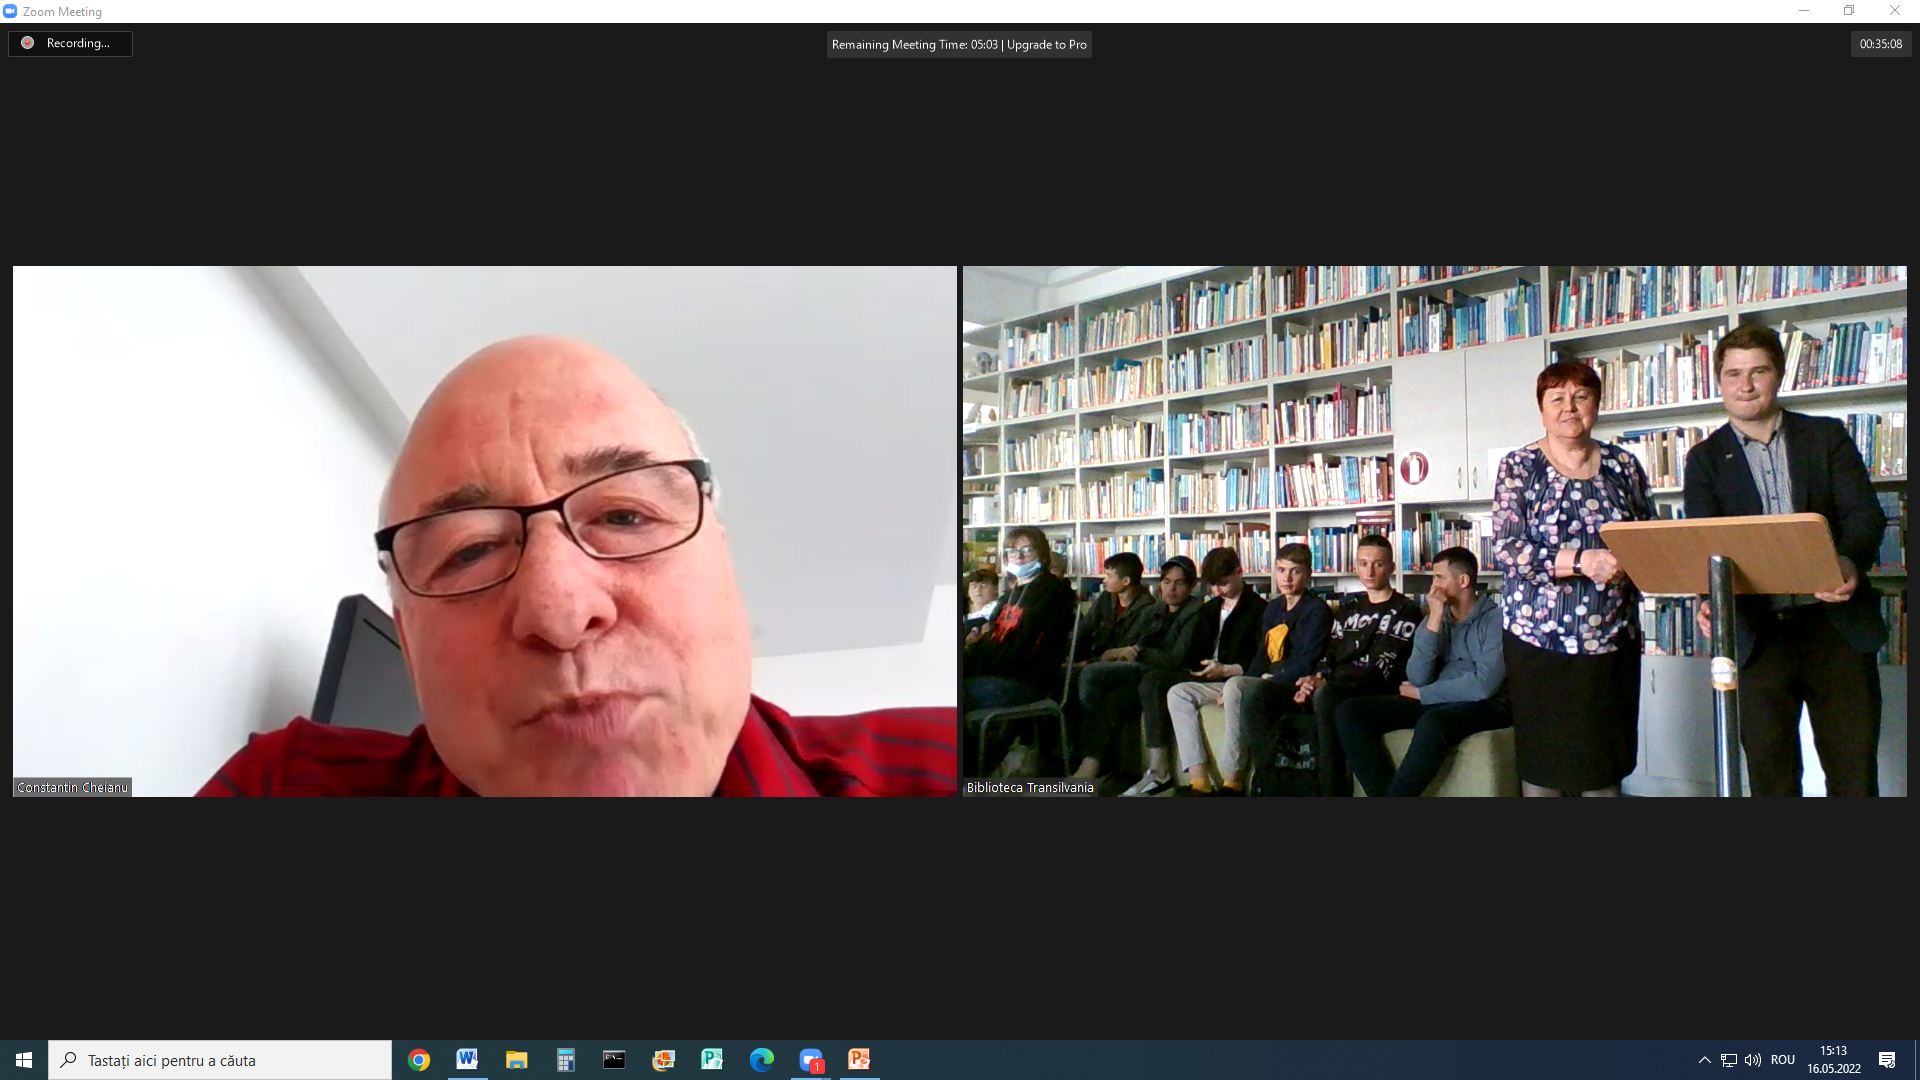Open Microsoft Publisher from the taskbar

pyautogui.click(x=712, y=1060)
